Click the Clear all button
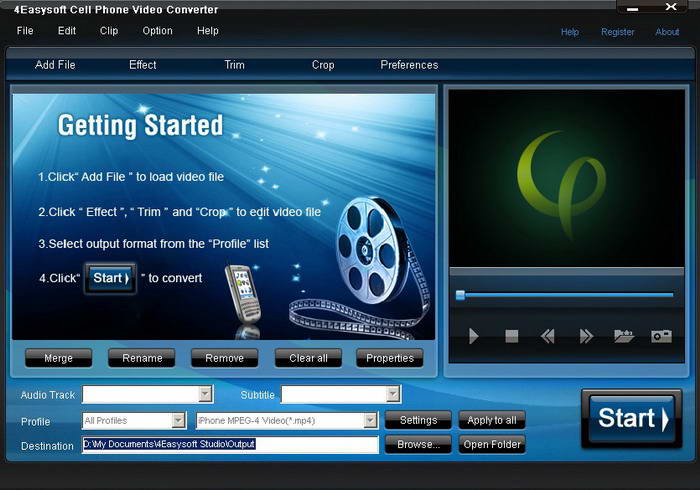Image resolution: width=700 pixels, height=490 pixels. click(x=308, y=358)
